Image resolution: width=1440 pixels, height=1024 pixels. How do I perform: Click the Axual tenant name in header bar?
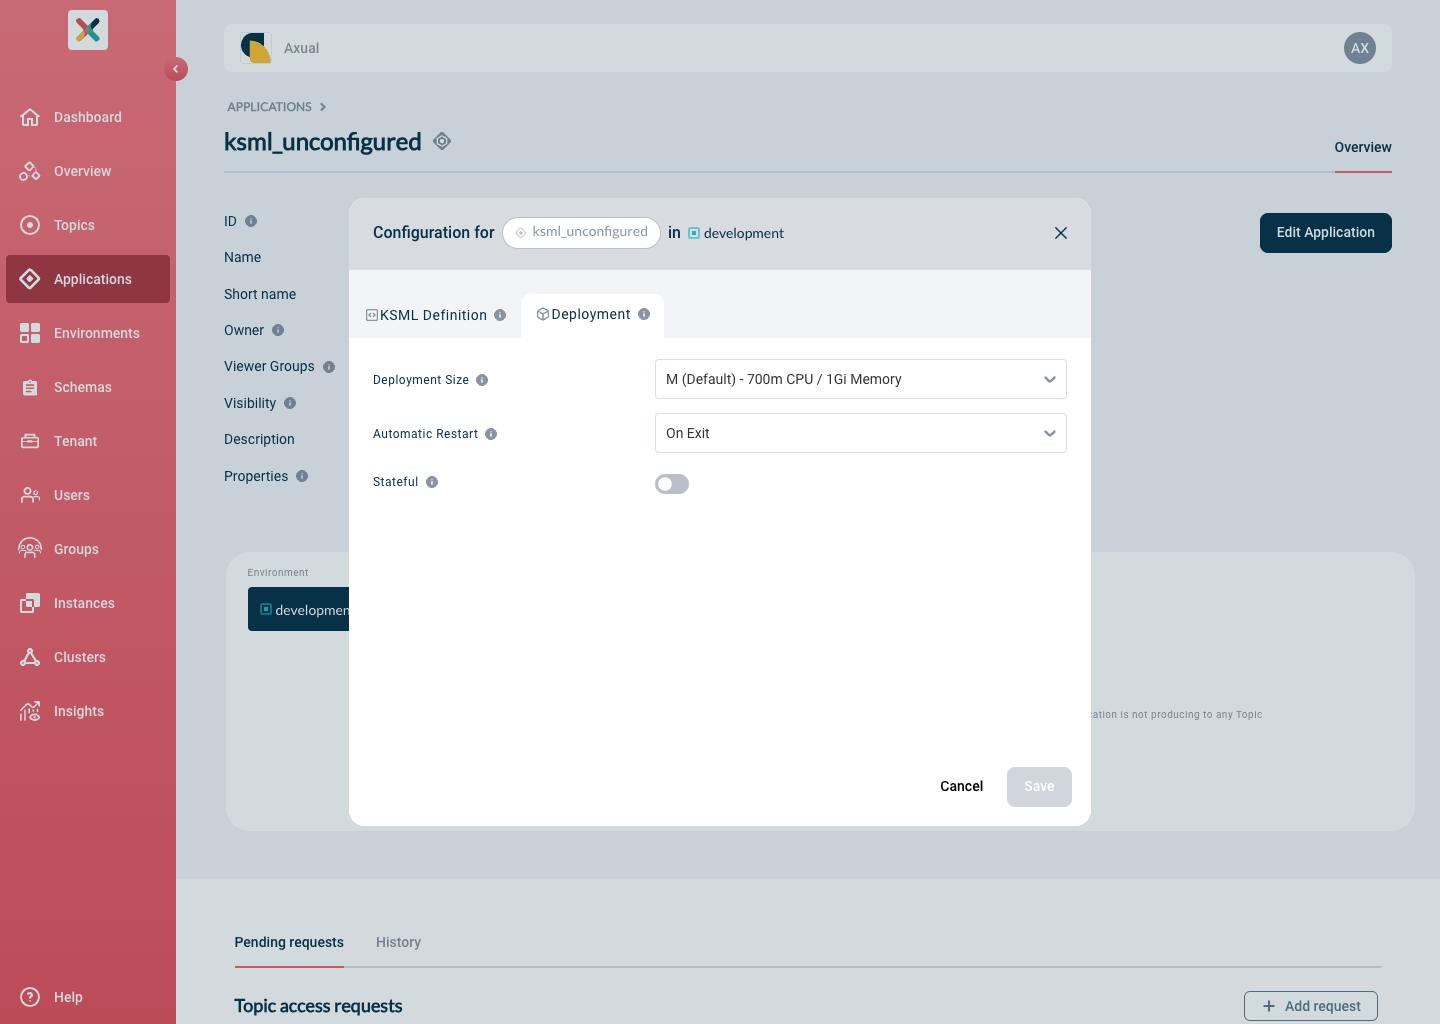tap(301, 48)
